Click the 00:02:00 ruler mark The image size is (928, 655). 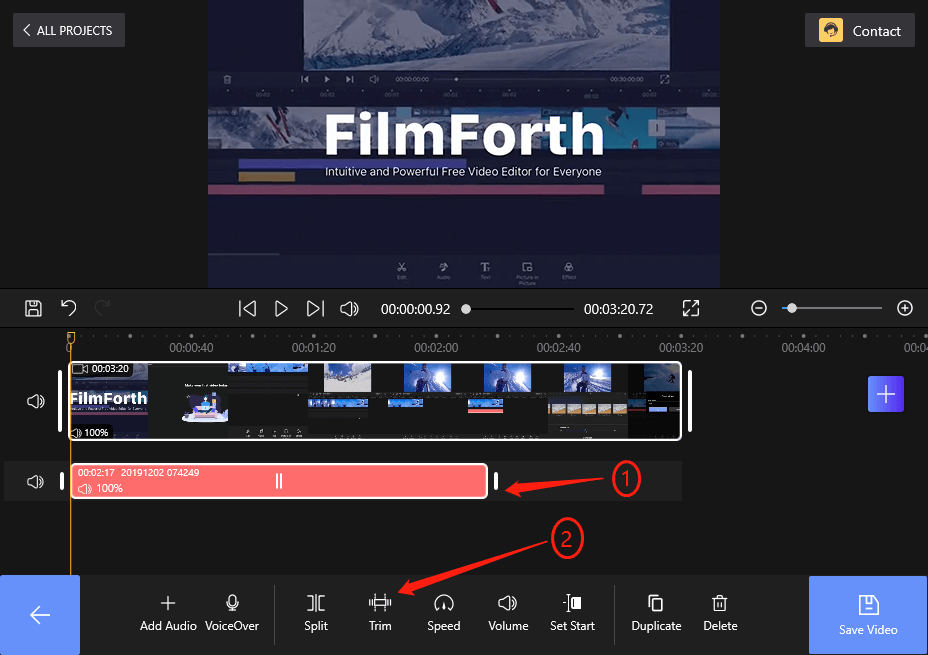pos(436,348)
